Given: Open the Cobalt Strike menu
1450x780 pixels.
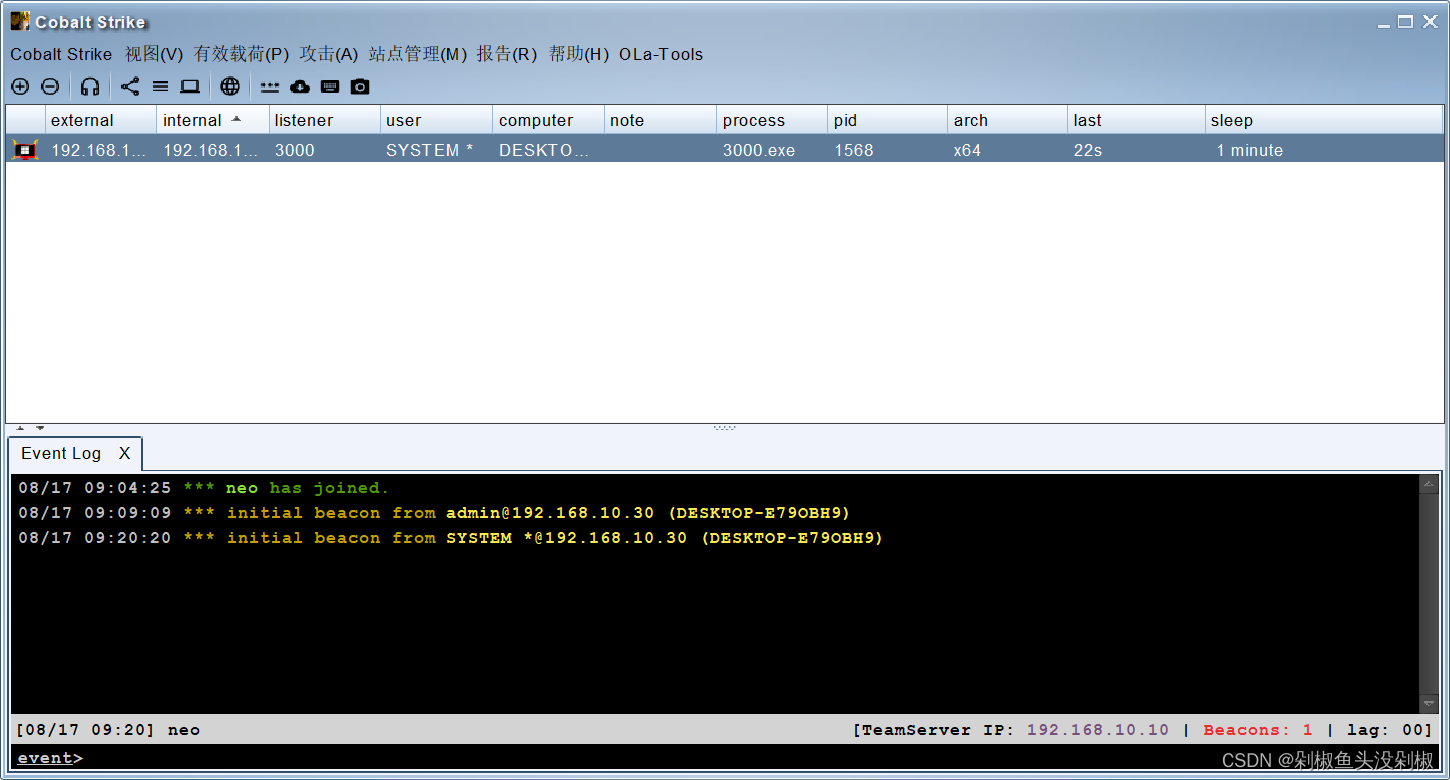Looking at the screenshot, I should click(x=61, y=54).
